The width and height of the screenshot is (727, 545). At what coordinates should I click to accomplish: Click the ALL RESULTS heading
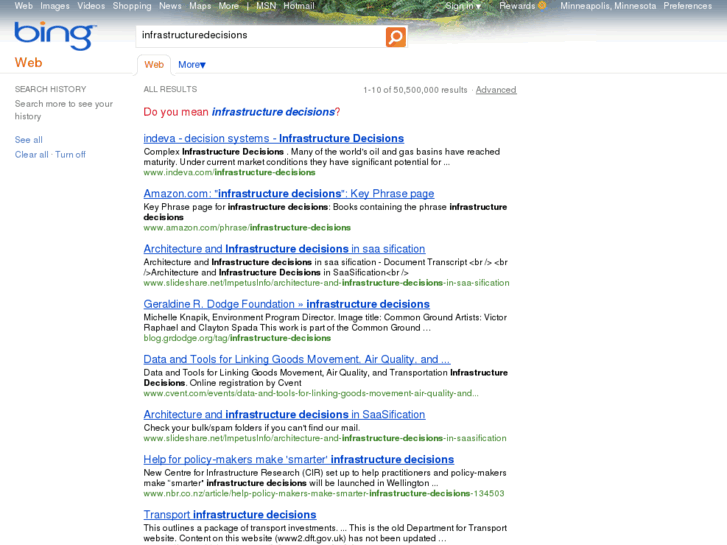click(170, 89)
